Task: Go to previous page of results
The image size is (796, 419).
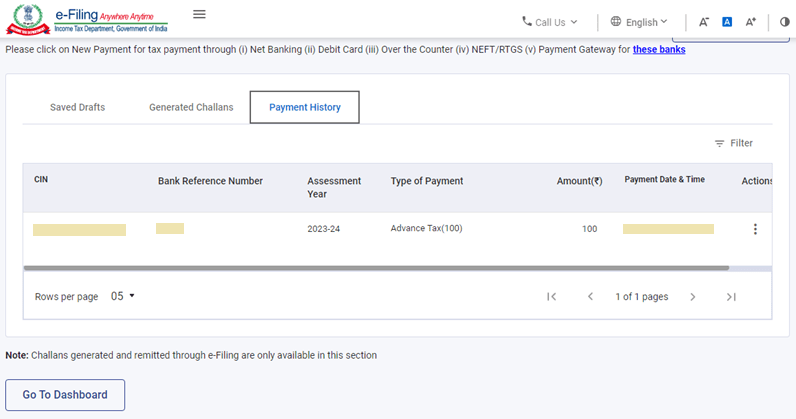Action: 590,297
